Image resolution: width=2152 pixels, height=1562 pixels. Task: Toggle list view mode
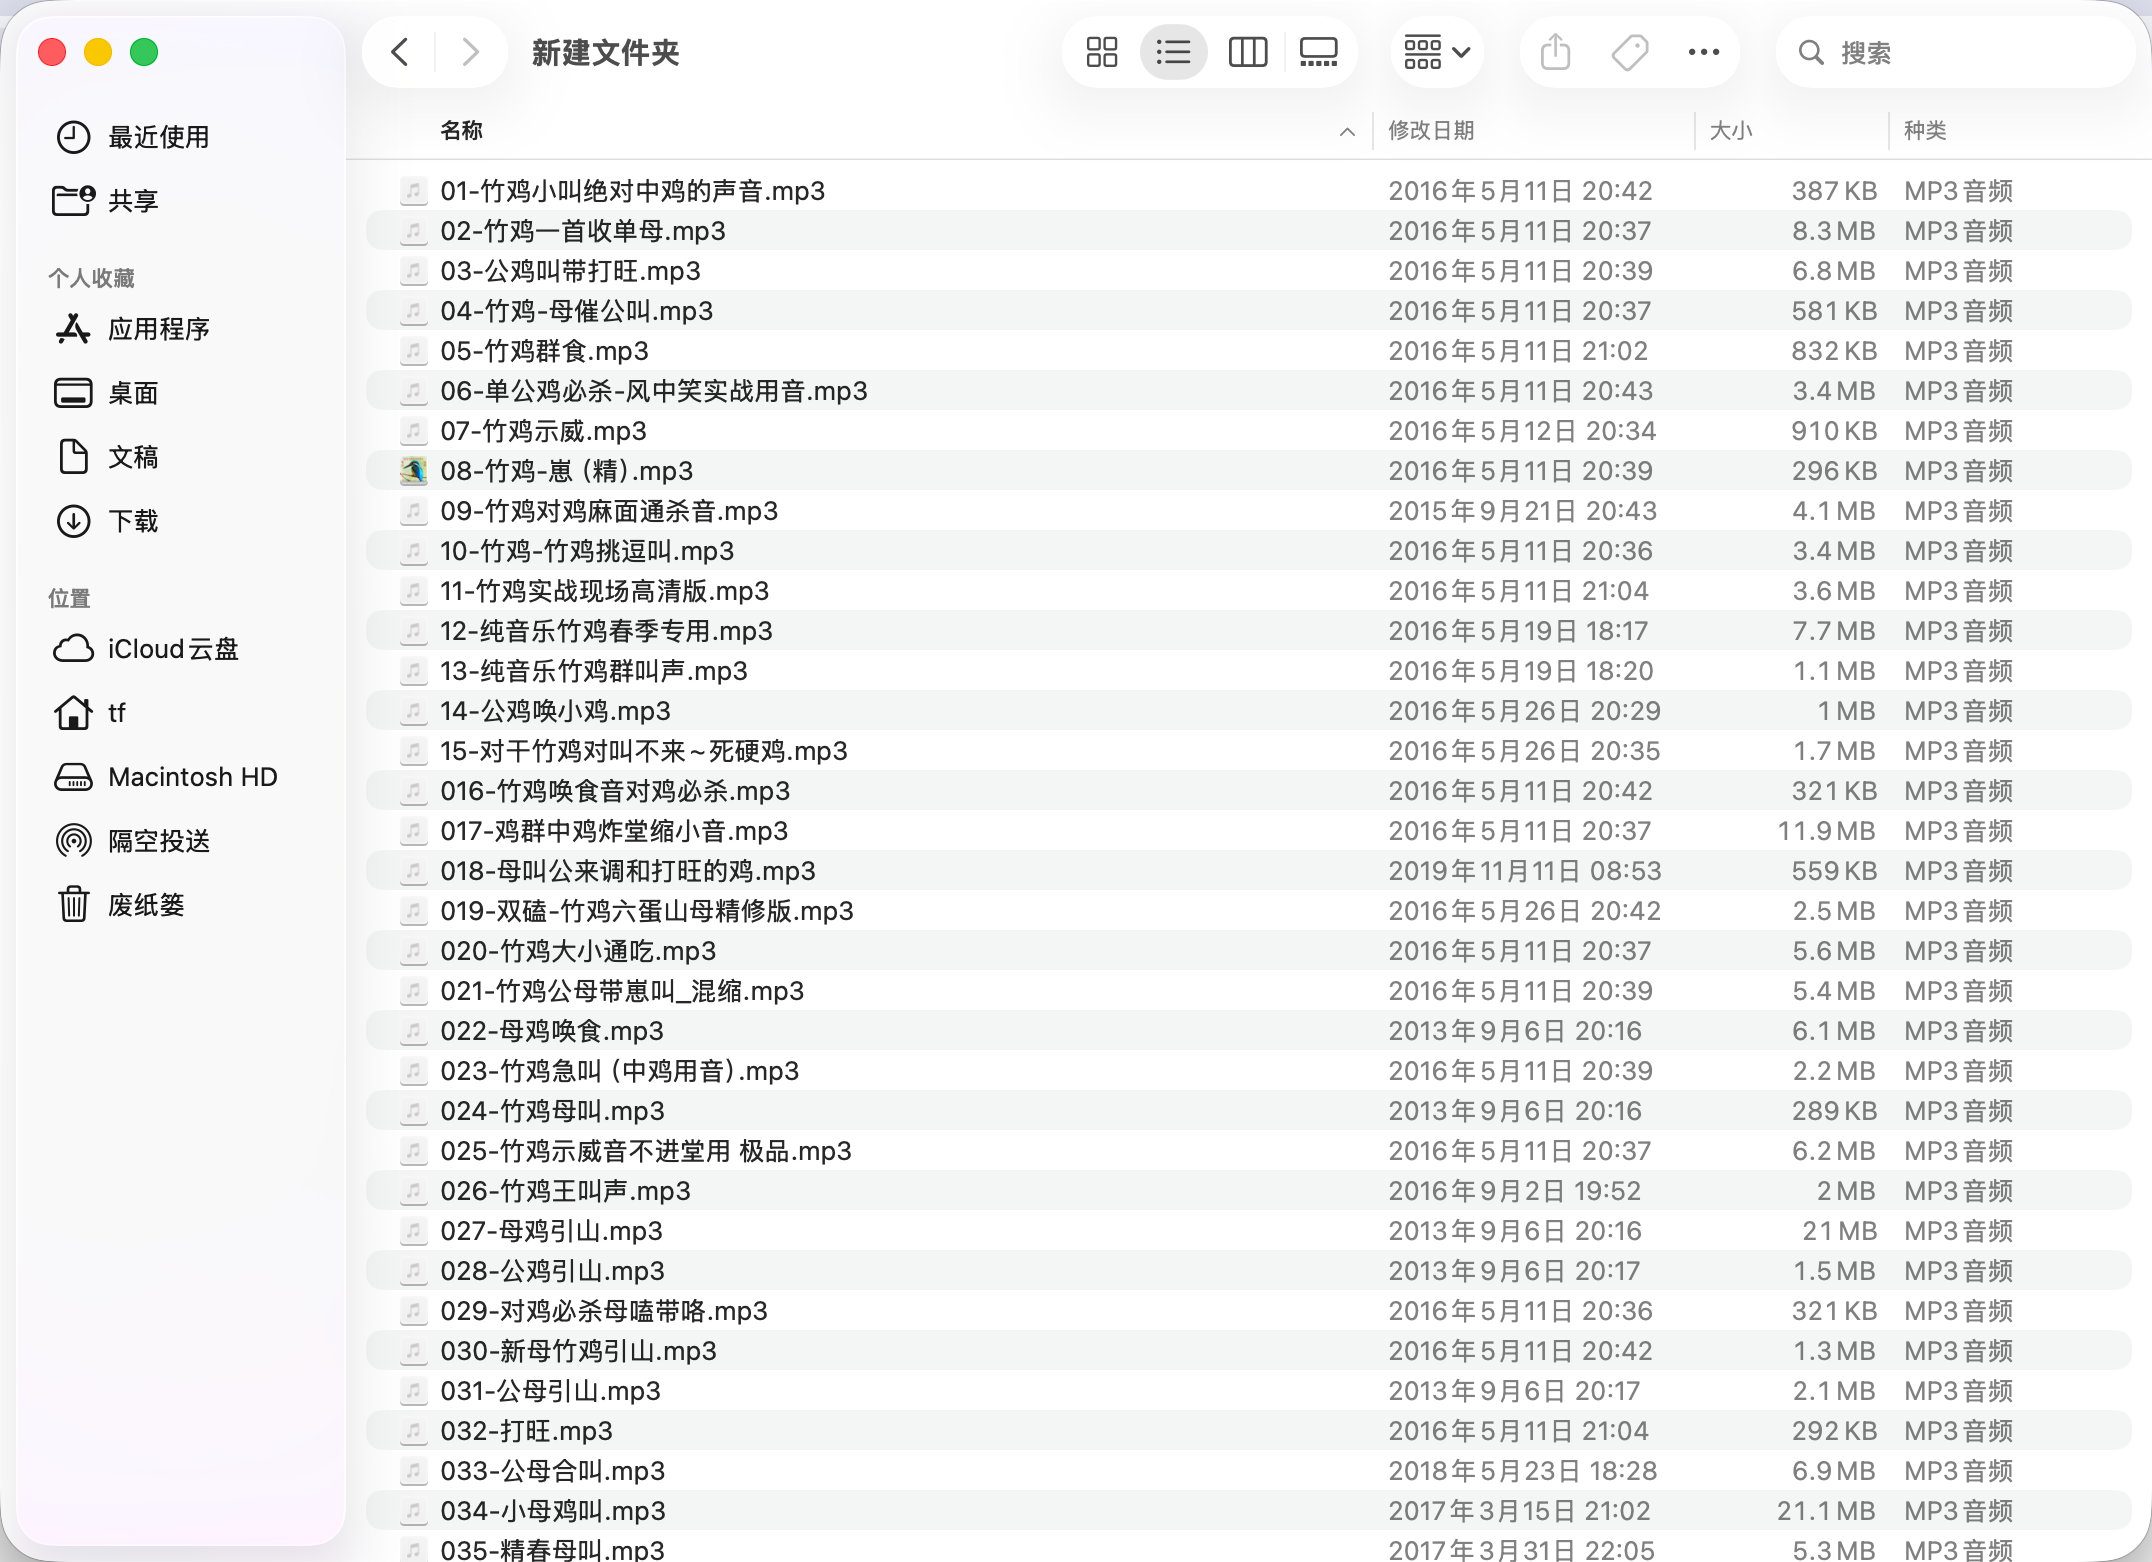point(1173,52)
